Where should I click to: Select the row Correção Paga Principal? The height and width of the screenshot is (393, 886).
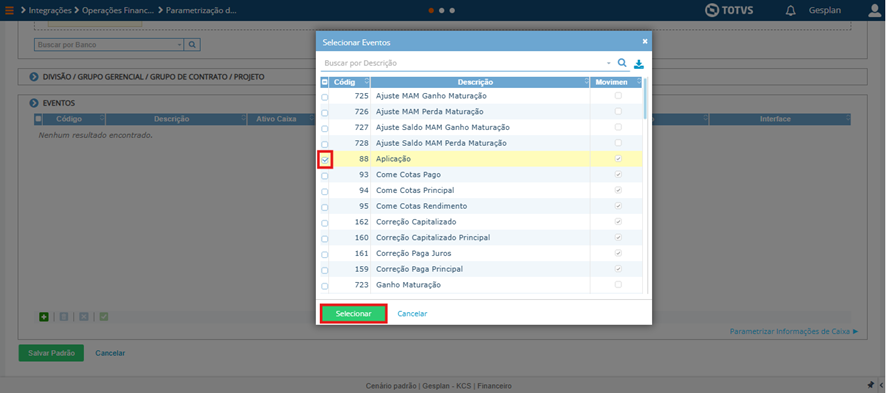click(481, 269)
